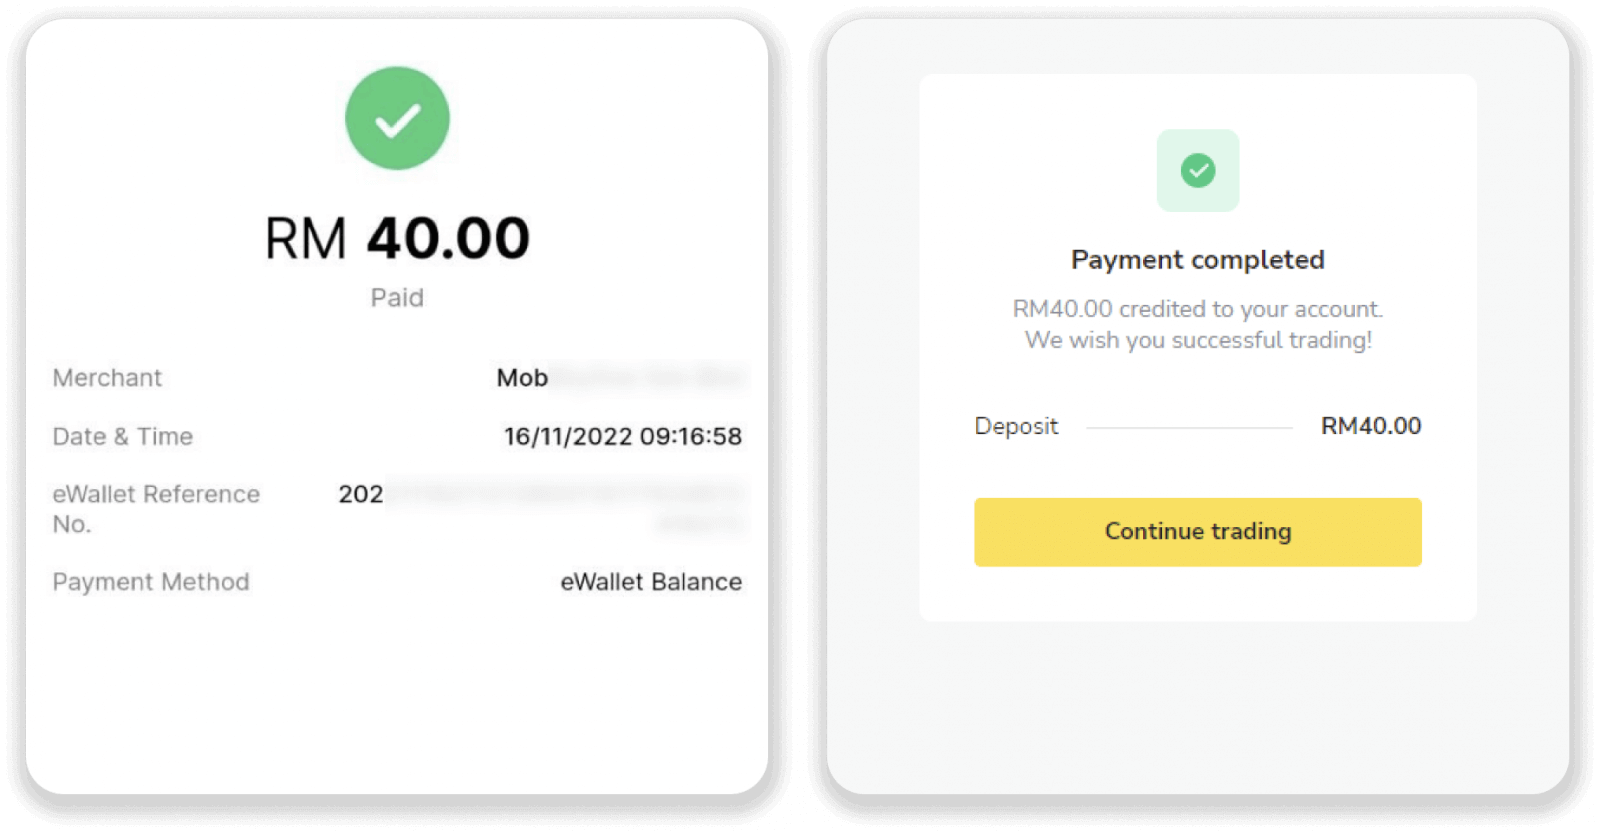Screen dimensions: 1600x832
Task: Click the Payment Method label
Action: tap(150, 582)
